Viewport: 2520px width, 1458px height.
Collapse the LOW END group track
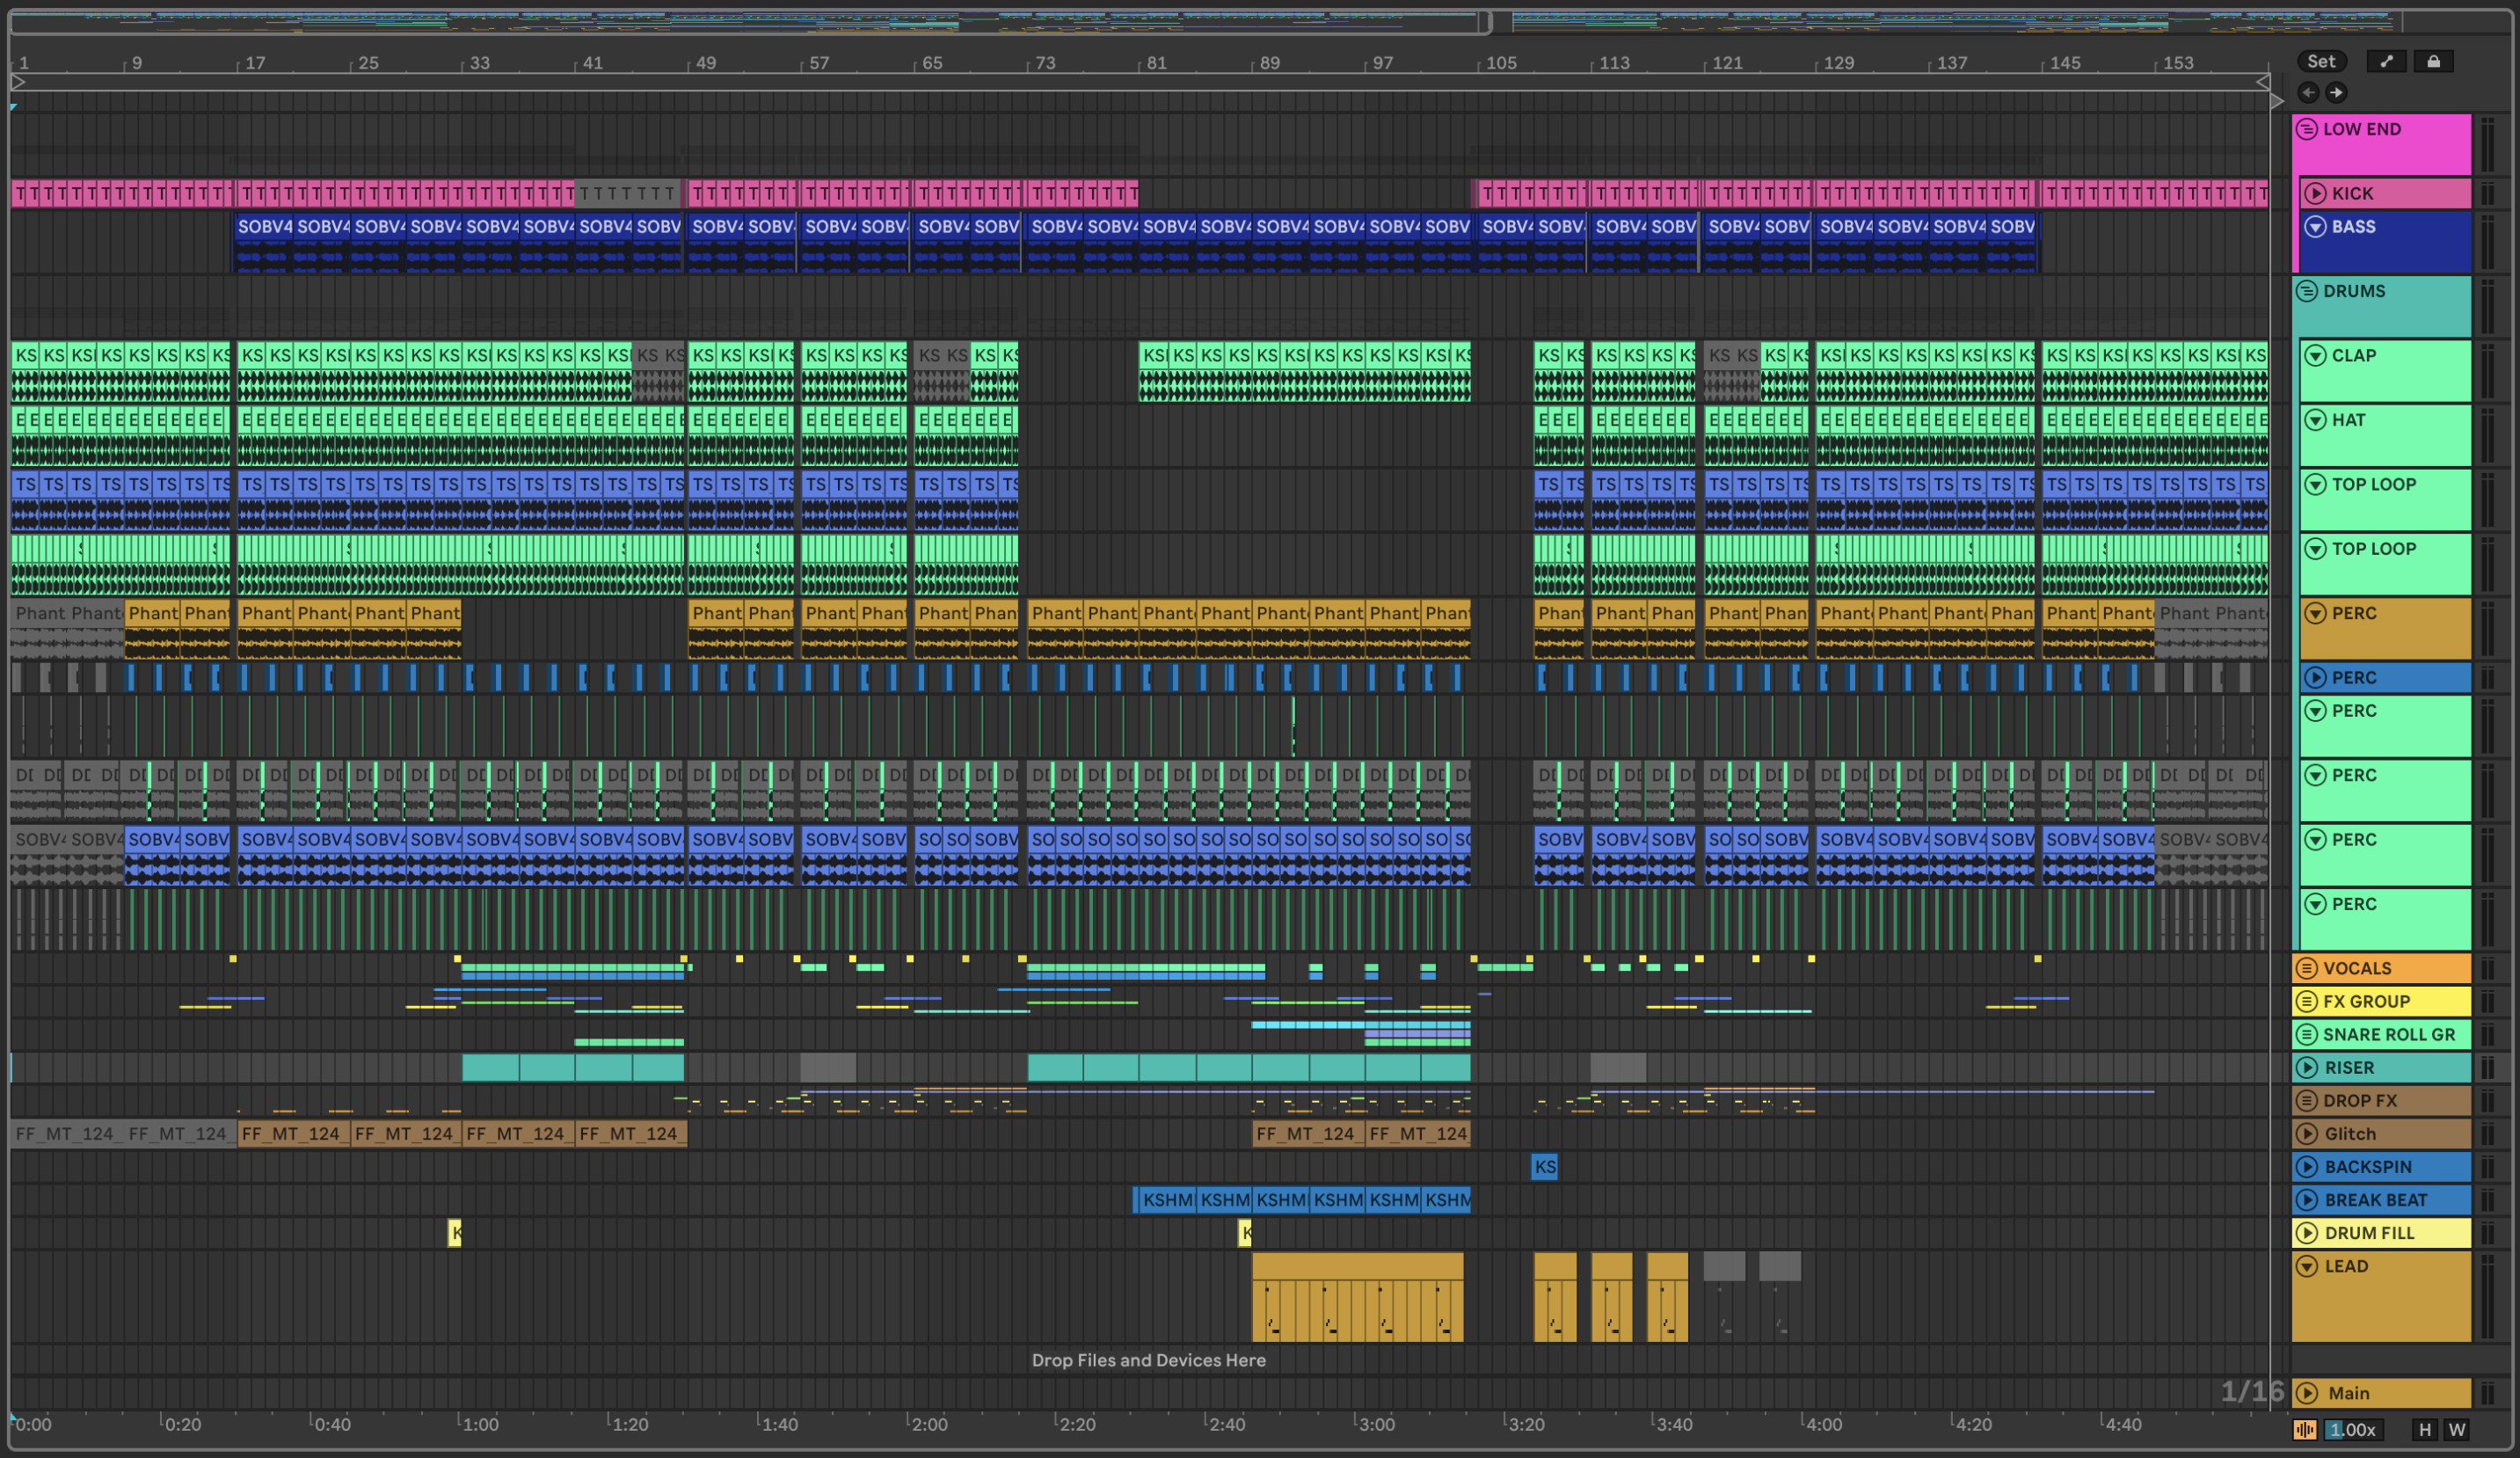(2306, 129)
